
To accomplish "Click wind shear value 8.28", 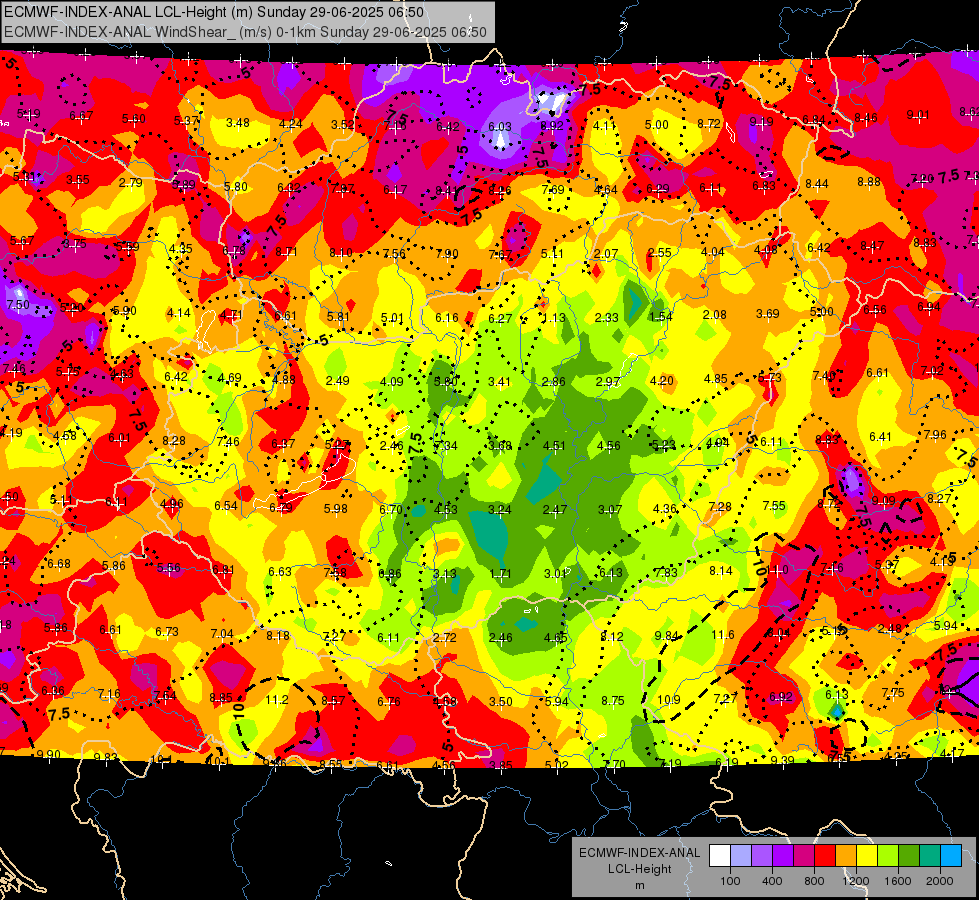I will point(174,440).
